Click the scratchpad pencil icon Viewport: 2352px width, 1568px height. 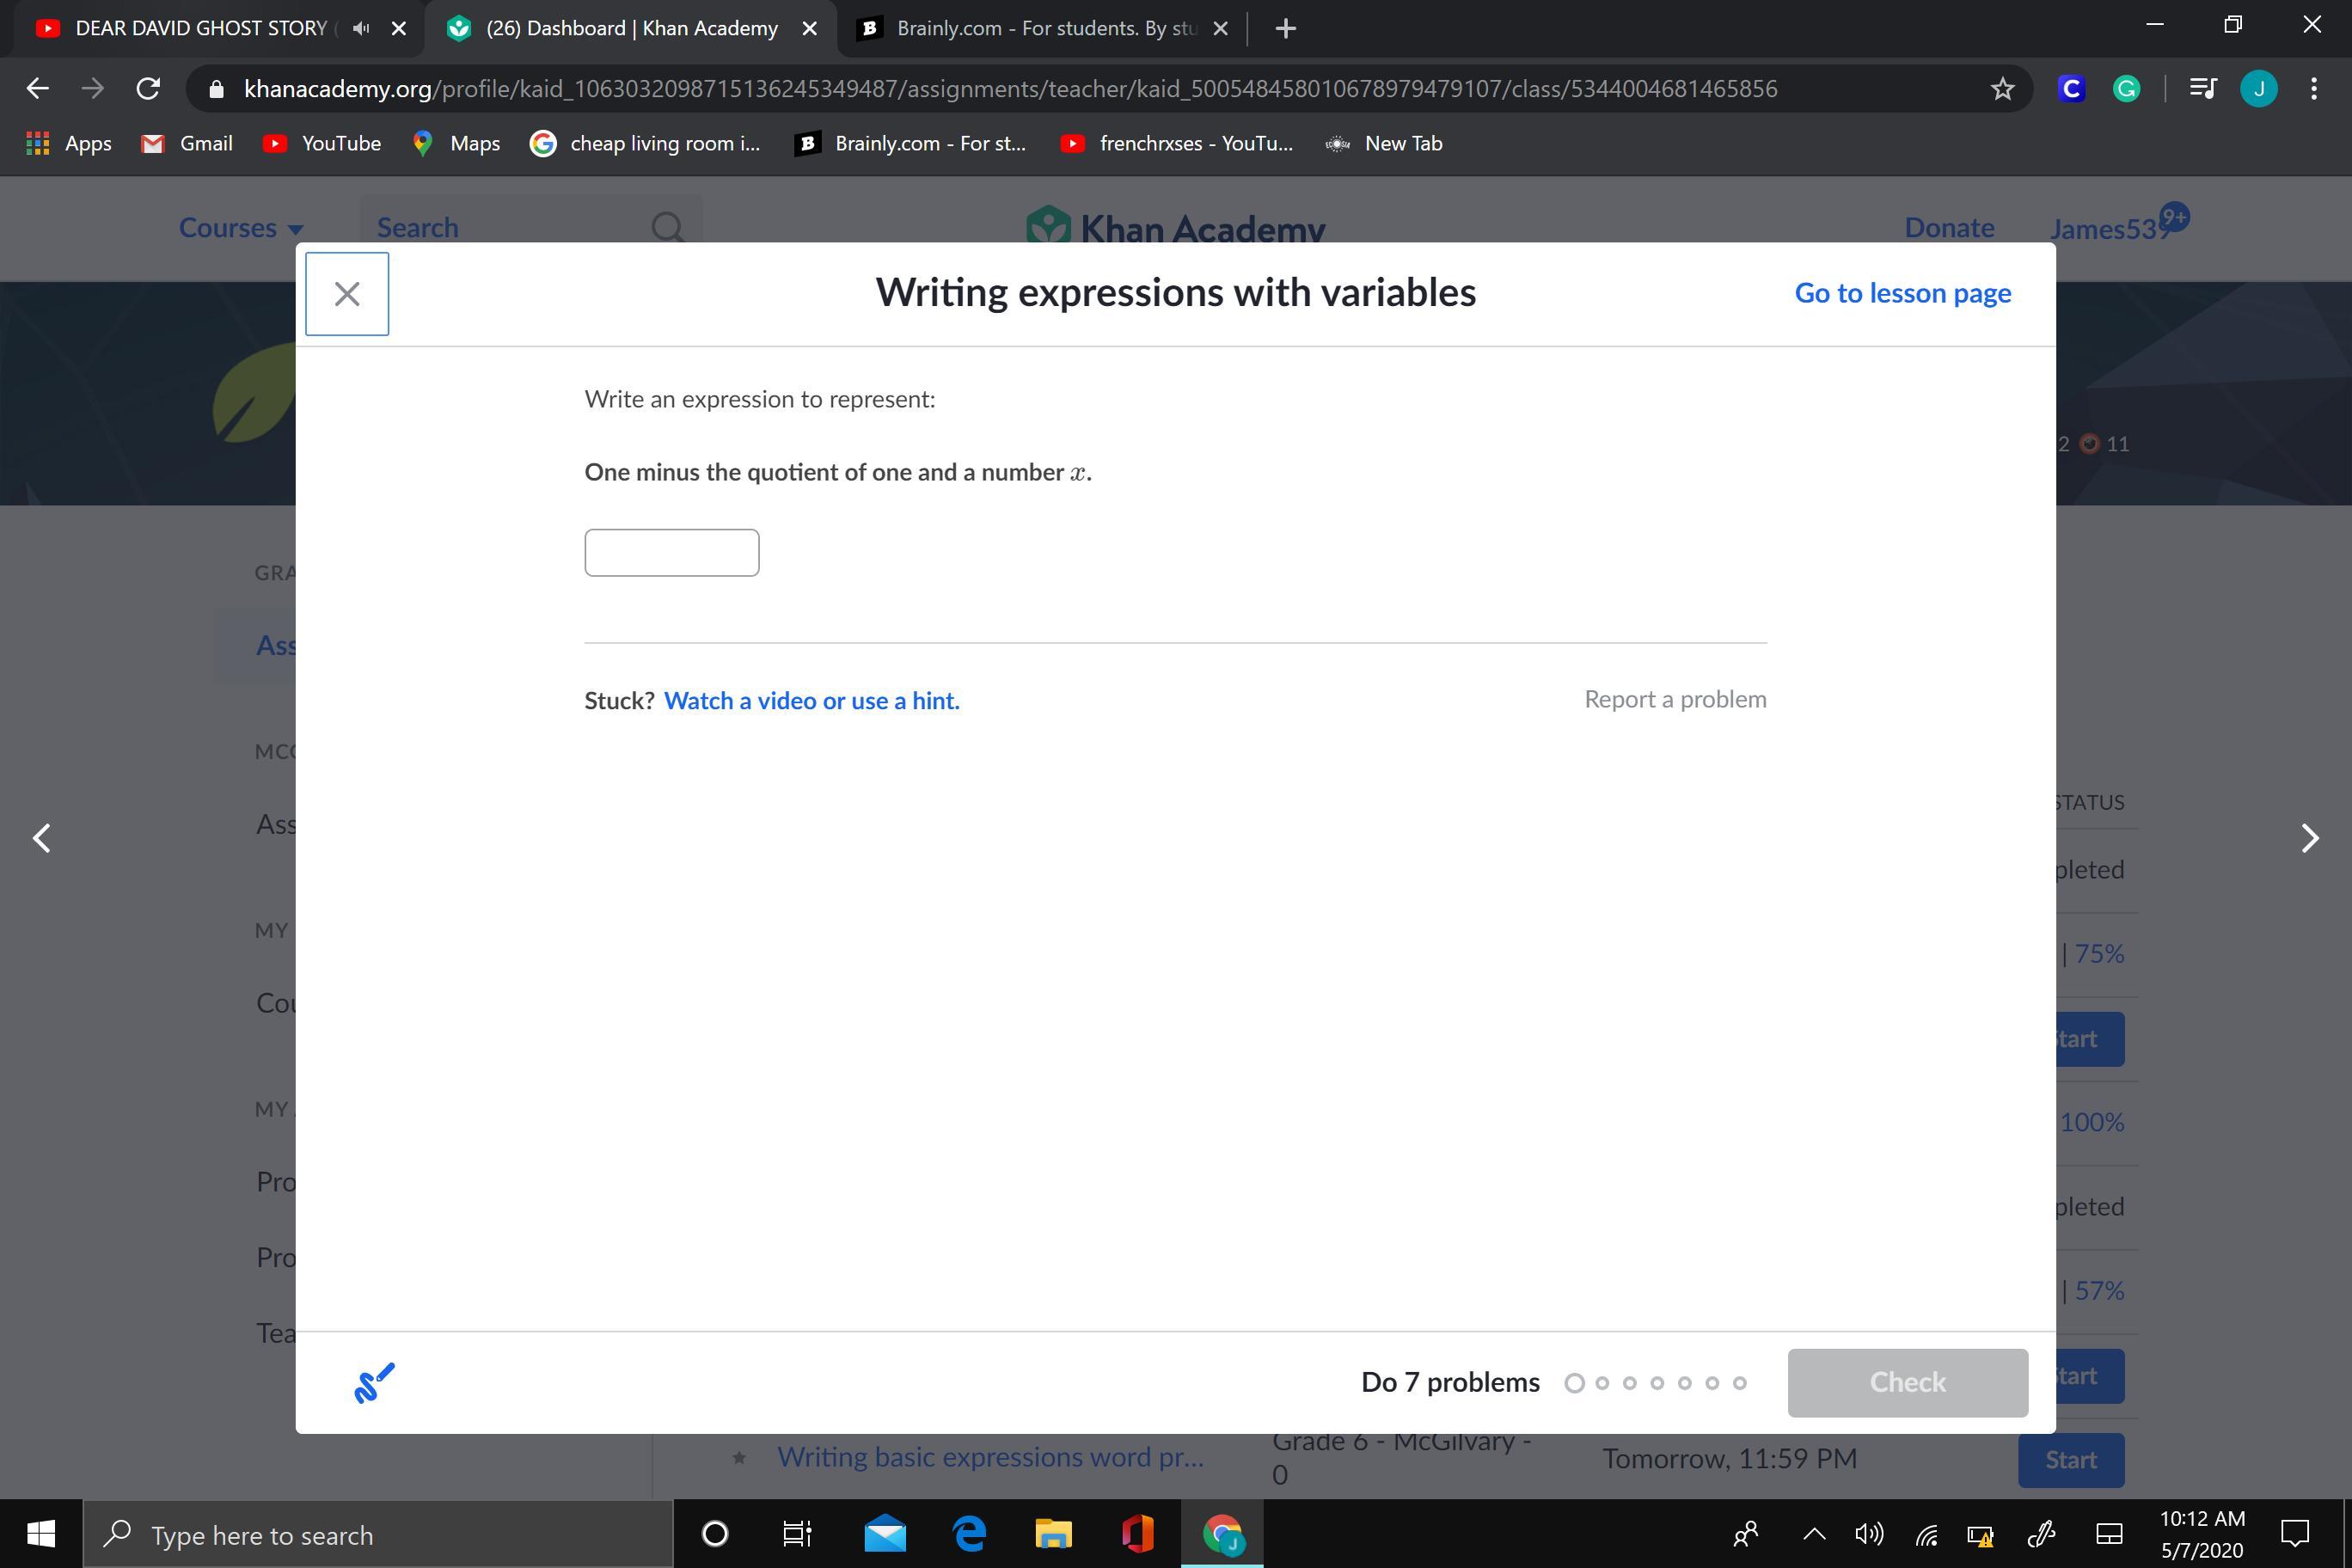click(x=374, y=1383)
